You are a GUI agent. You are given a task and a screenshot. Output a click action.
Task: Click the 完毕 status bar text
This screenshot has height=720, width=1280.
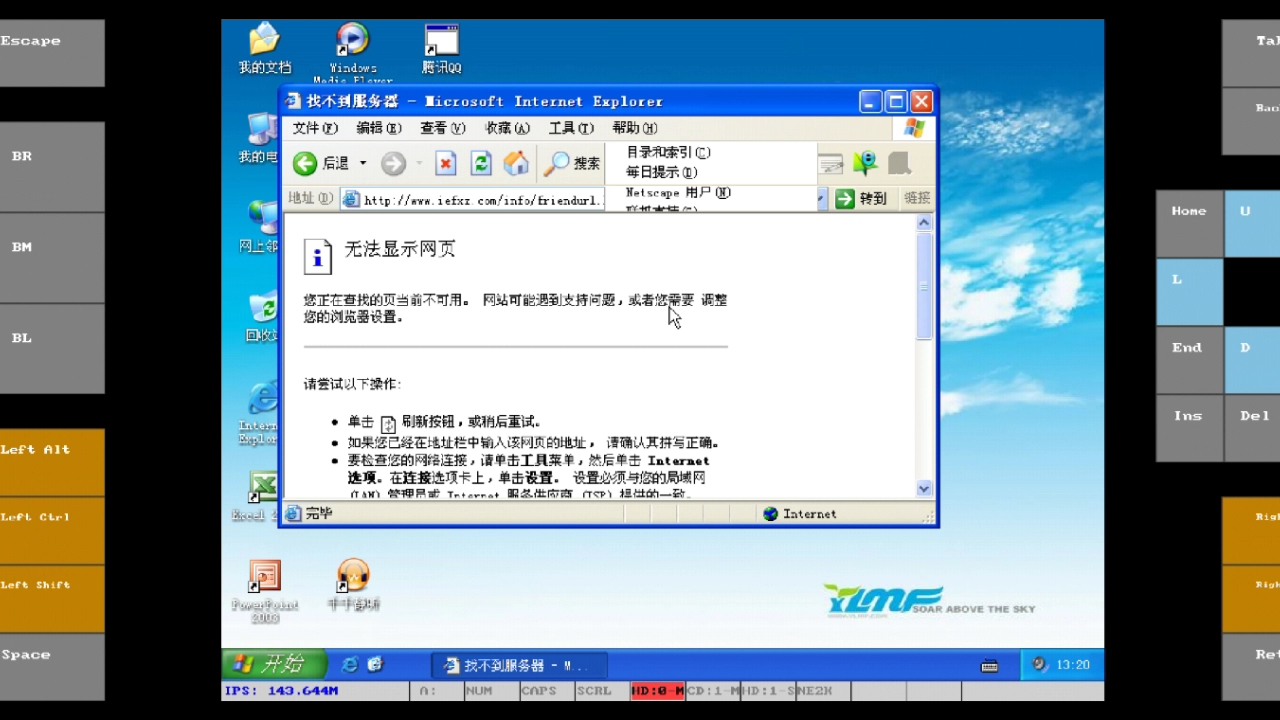[319, 514]
